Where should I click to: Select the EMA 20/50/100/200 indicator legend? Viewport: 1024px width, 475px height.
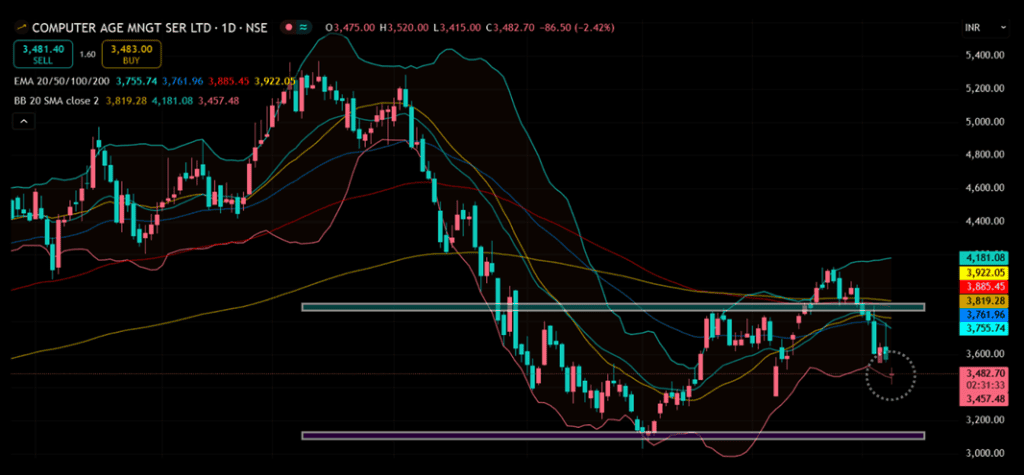click(x=62, y=81)
